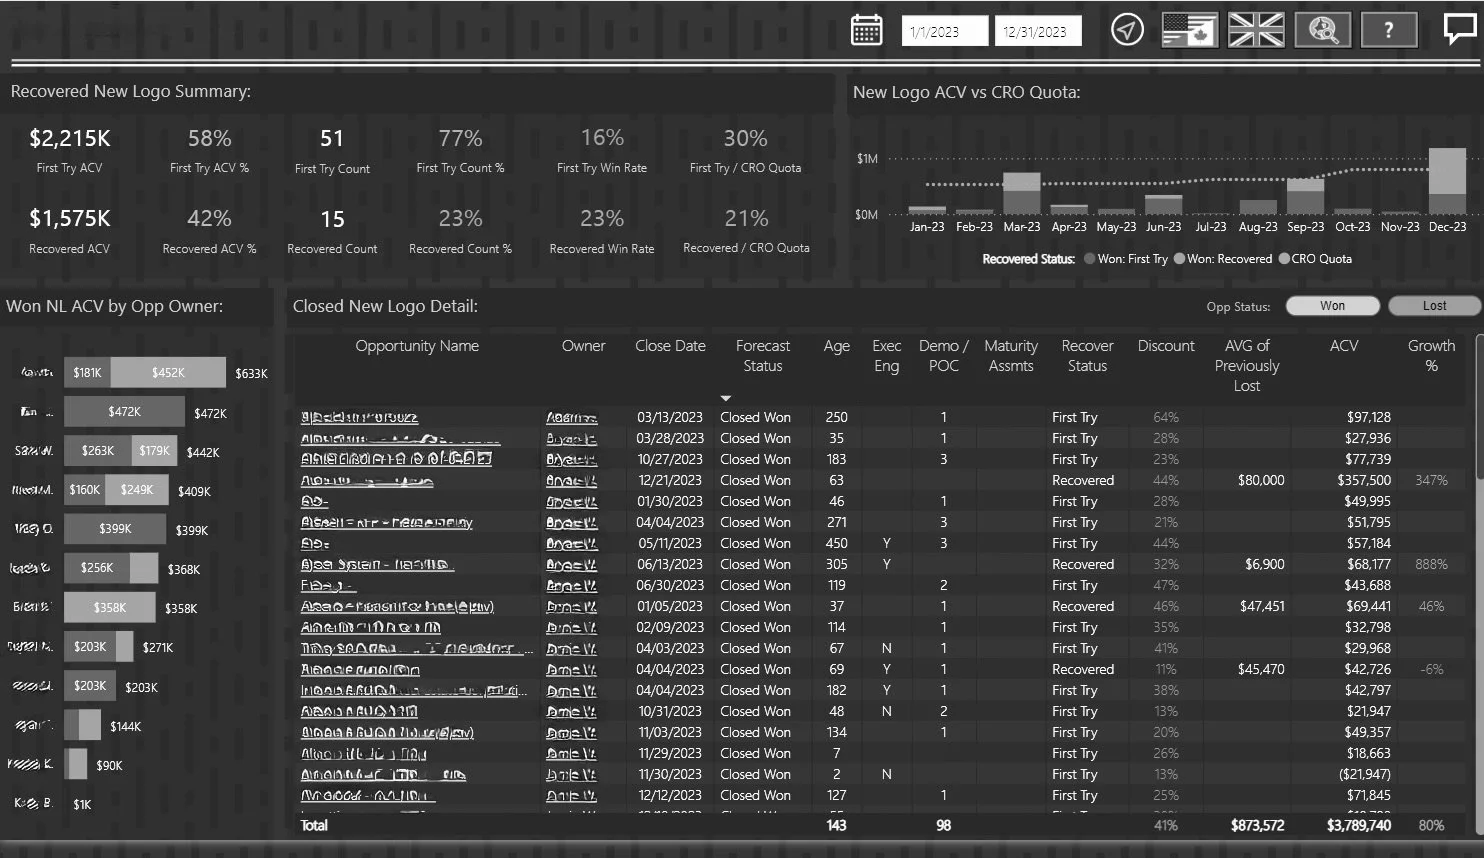Click the $358K owner bar
The width and height of the screenshot is (1484, 858).
coord(110,607)
